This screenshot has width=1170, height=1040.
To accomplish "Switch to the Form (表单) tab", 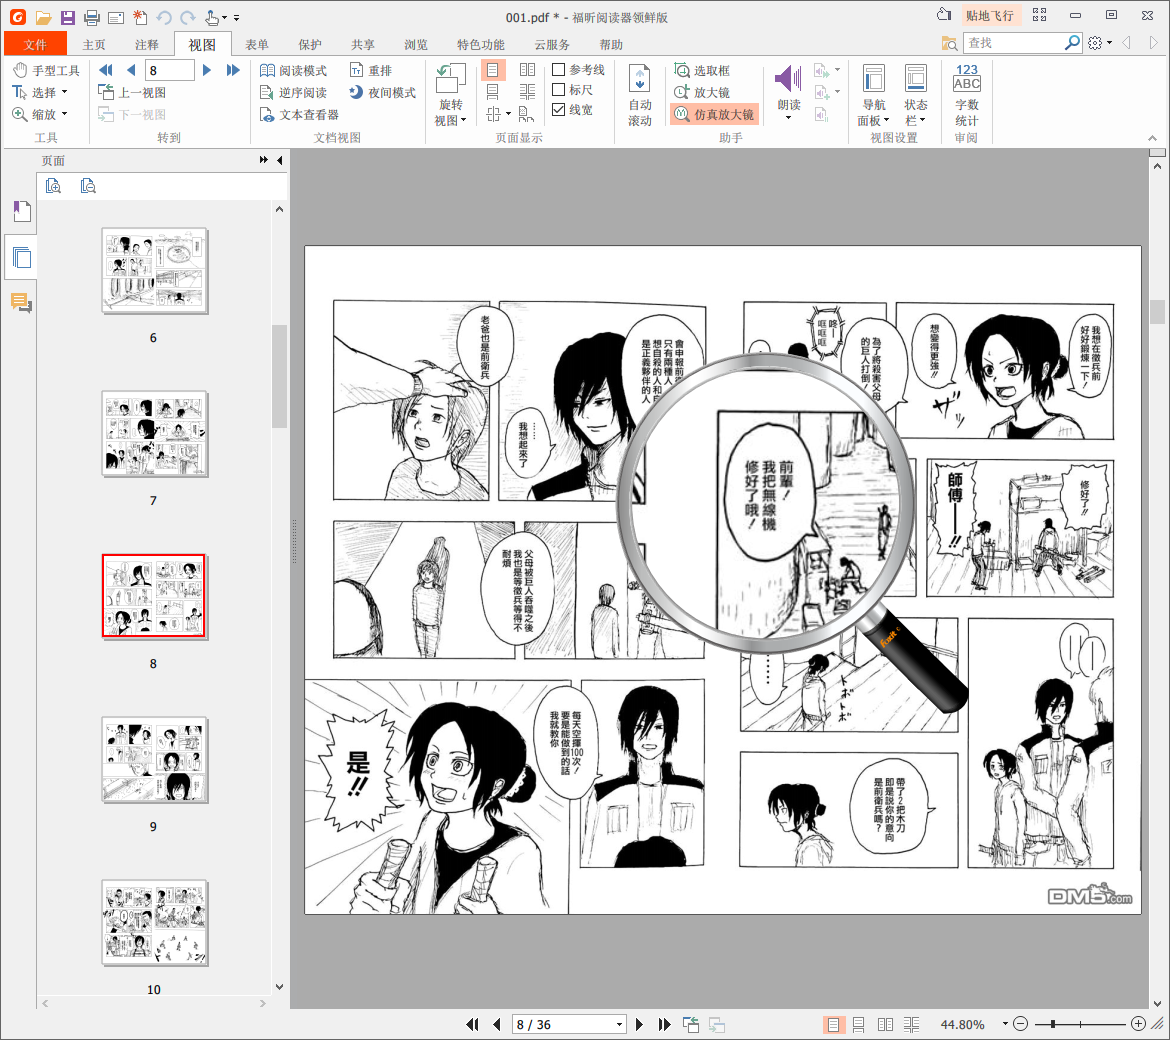I will 257,44.
